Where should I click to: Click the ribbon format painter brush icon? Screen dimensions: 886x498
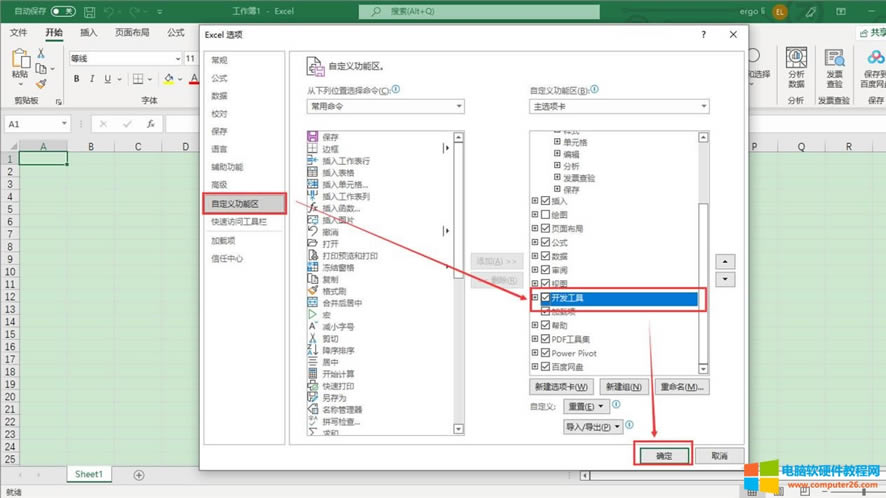click(x=41, y=84)
